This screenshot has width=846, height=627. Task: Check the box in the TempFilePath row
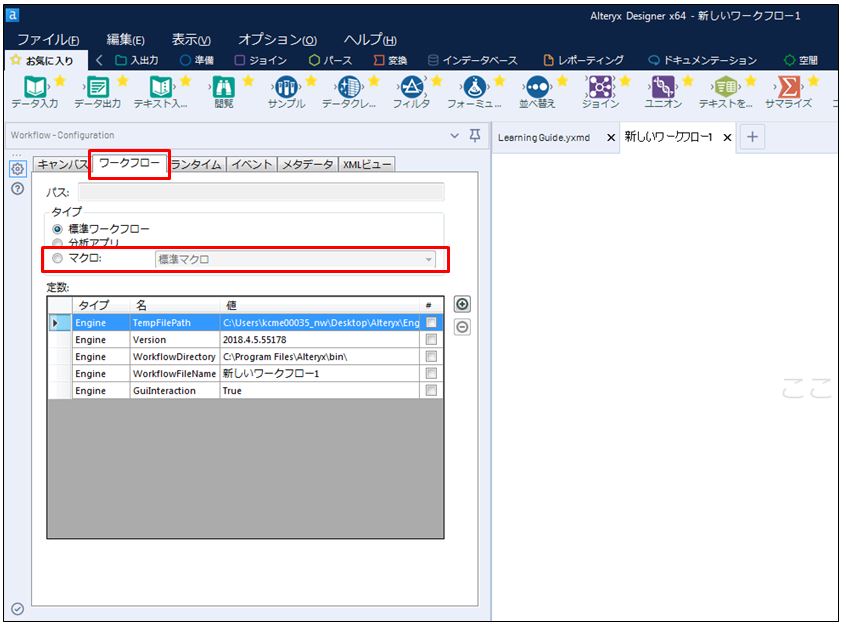point(431,323)
